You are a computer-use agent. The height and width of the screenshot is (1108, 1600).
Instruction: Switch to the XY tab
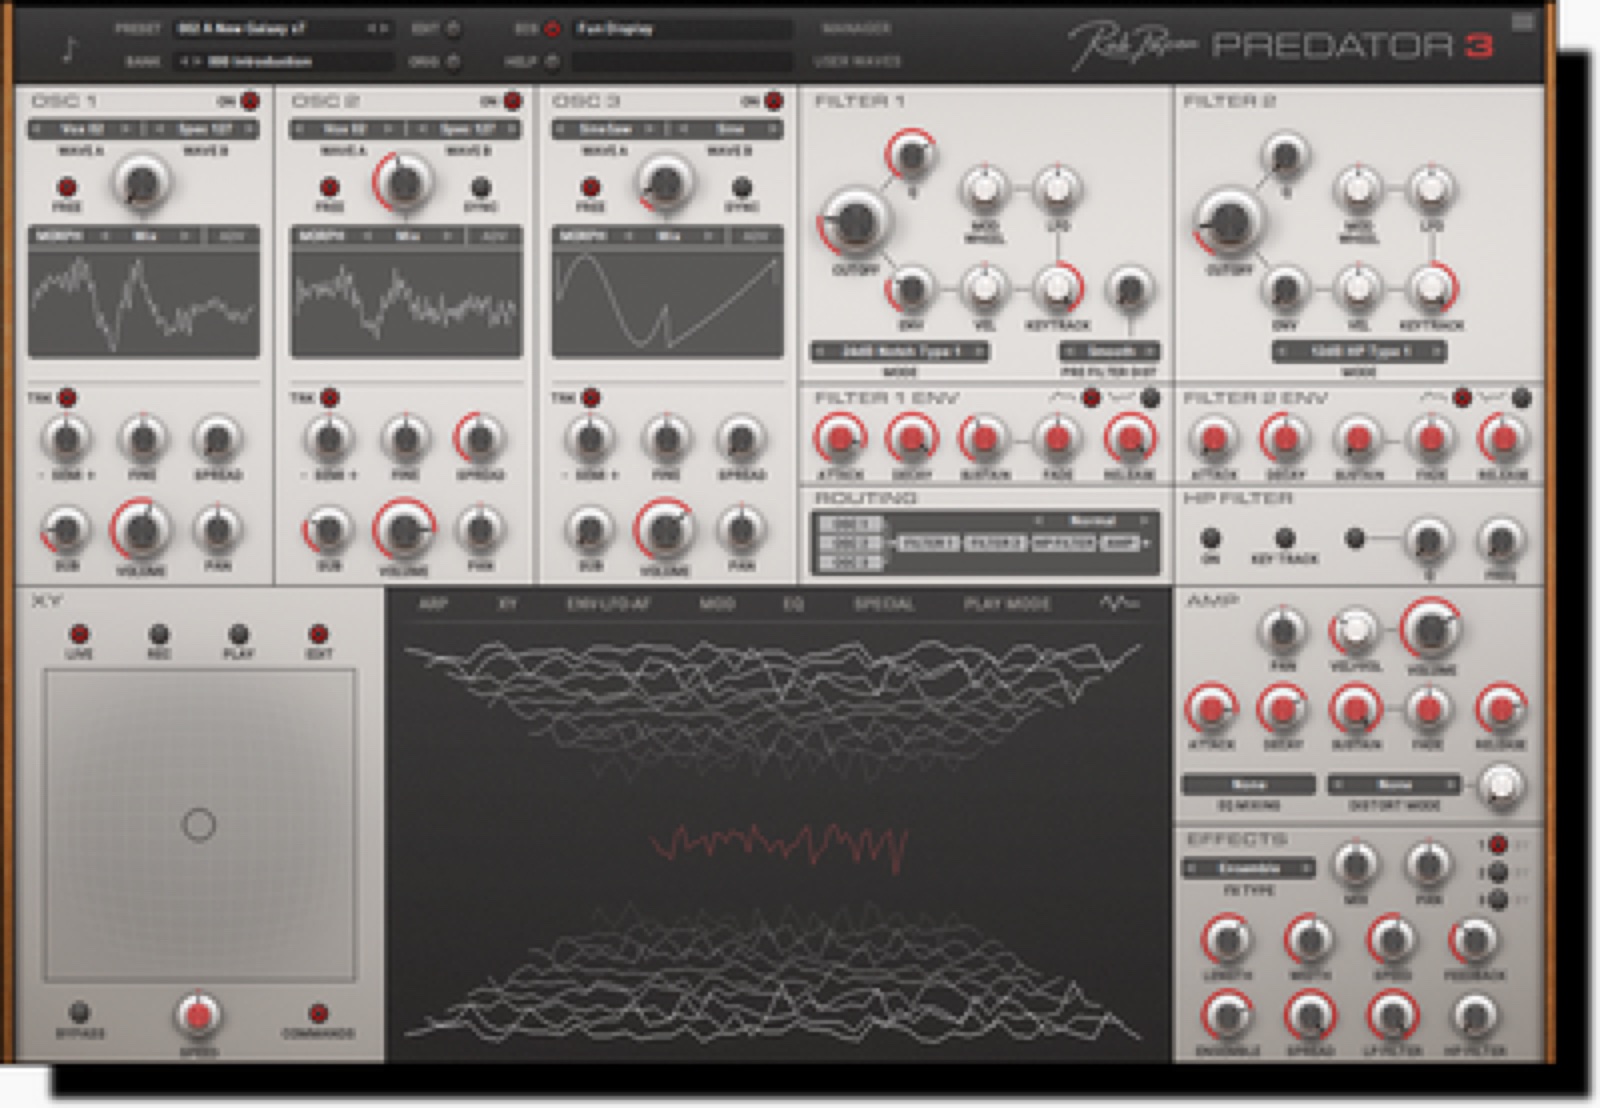pyautogui.click(x=507, y=603)
